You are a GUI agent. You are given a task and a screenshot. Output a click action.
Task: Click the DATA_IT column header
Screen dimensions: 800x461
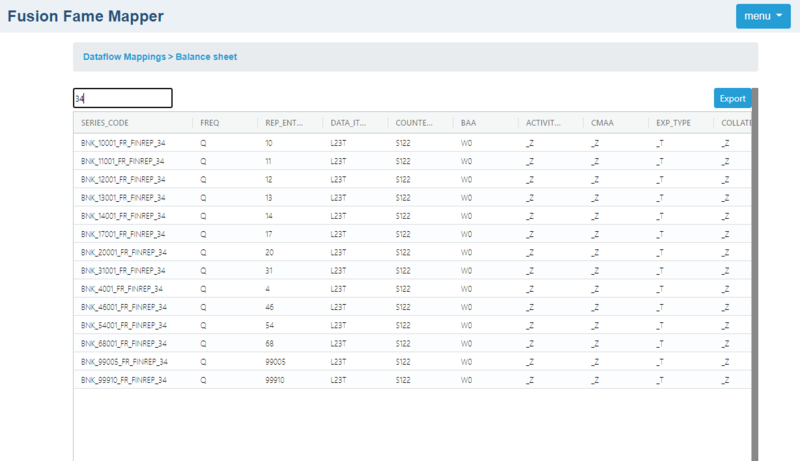tap(348, 123)
